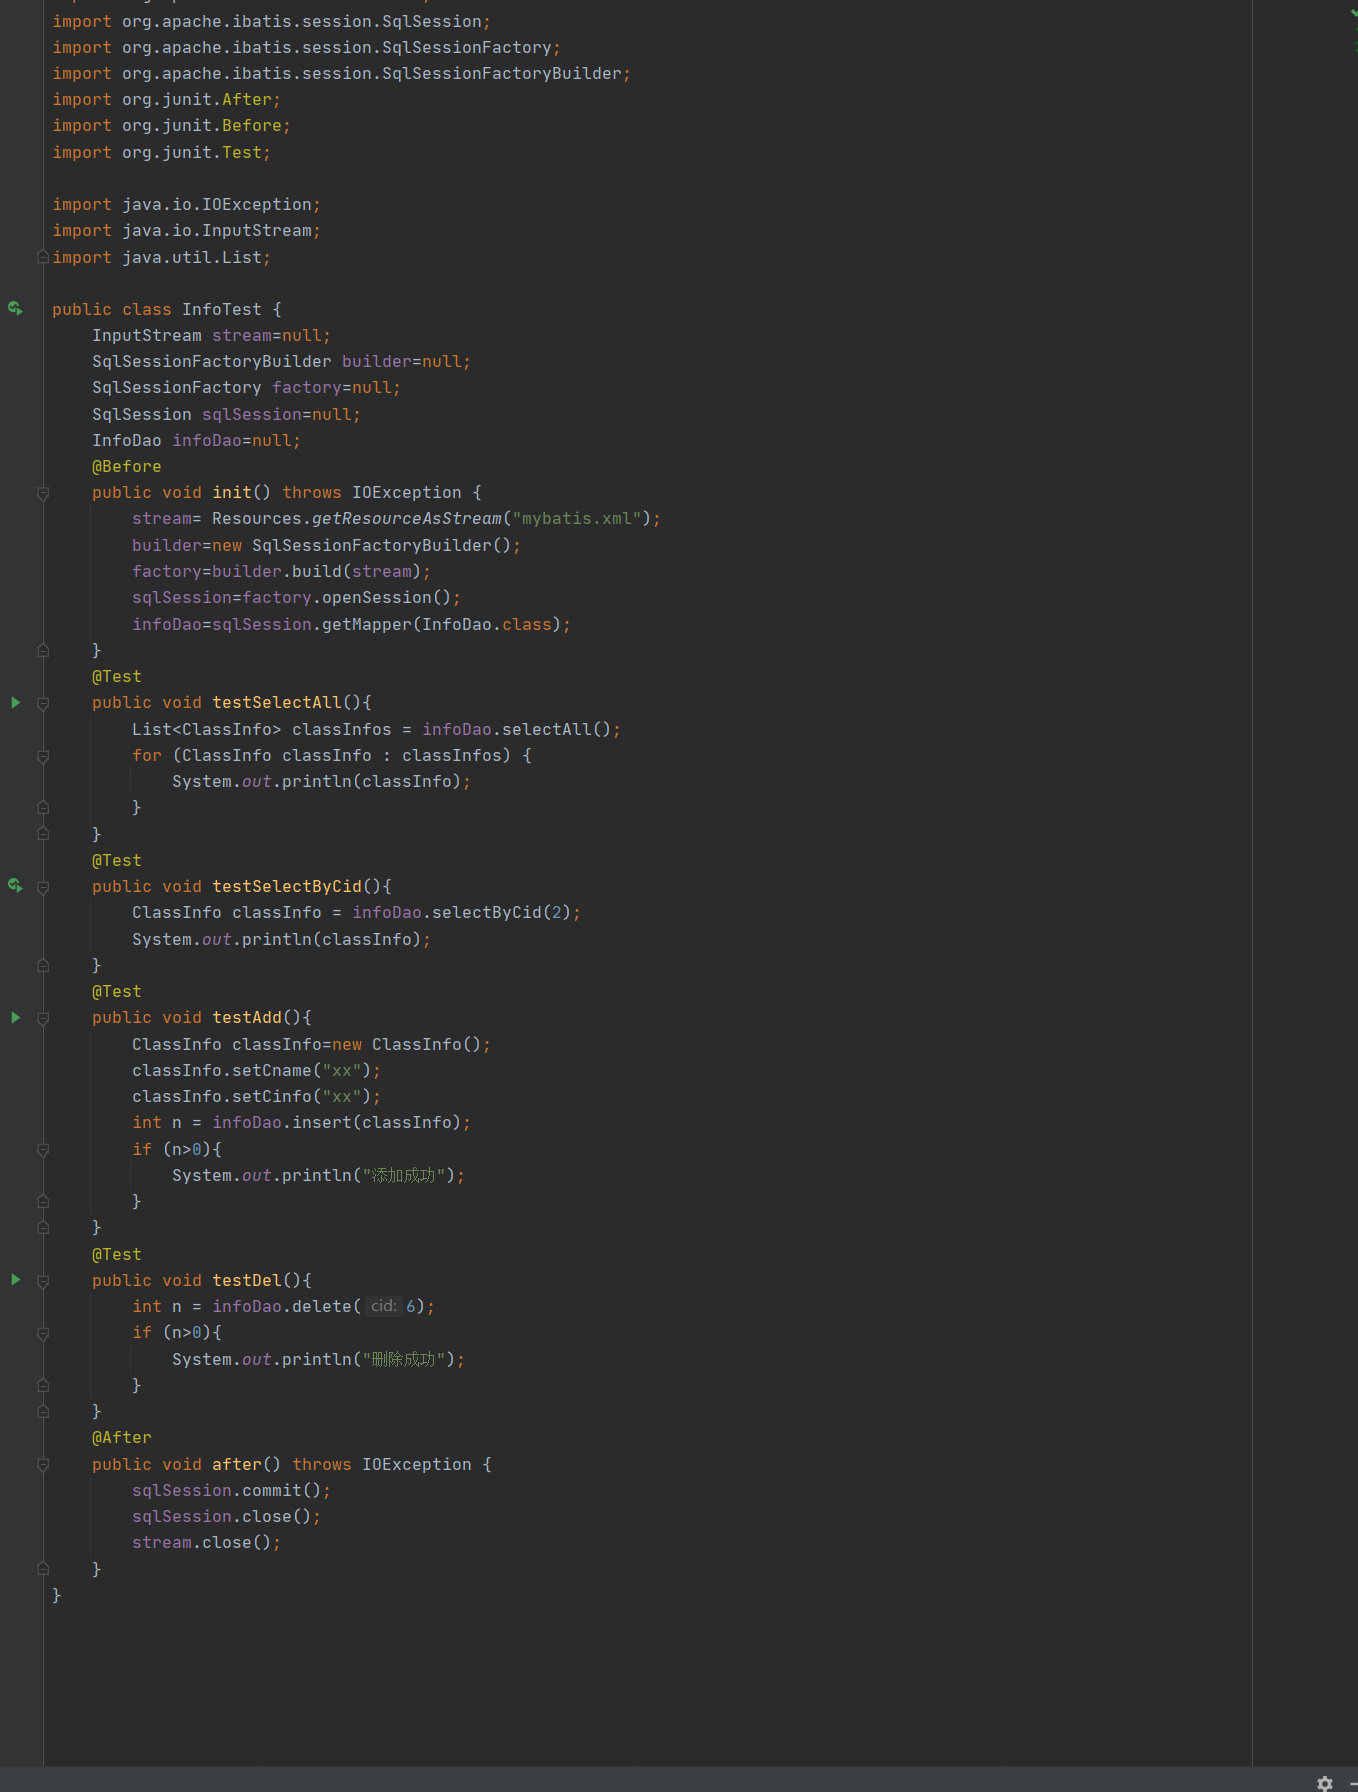The width and height of the screenshot is (1358, 1792).
Task: Click import org.junit.Before line
Action: 171,125
